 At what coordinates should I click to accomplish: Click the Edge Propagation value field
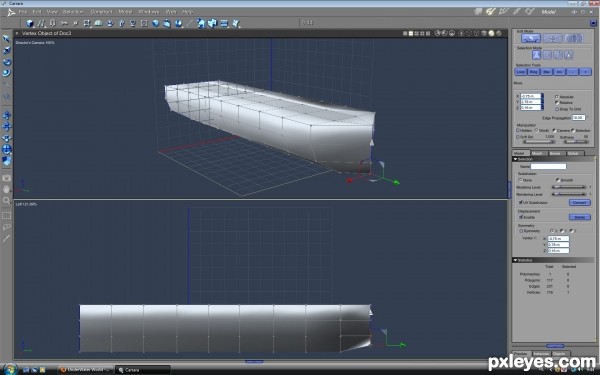coord(579,117)
